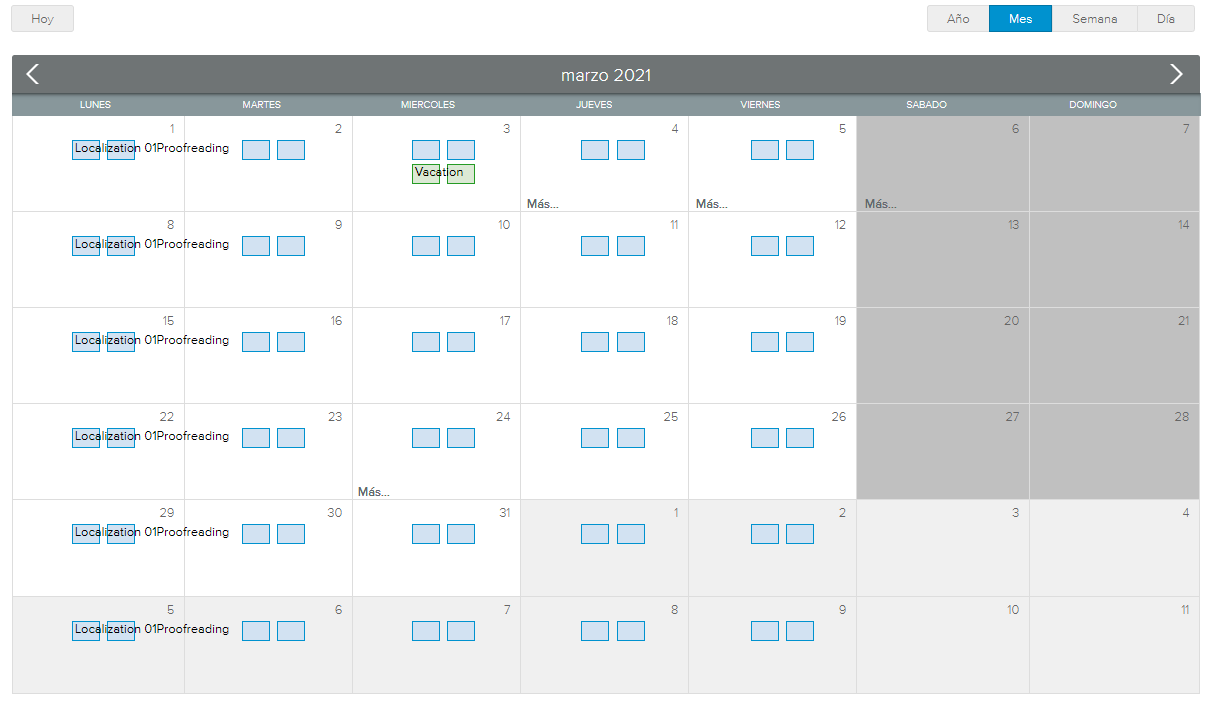This screenshot has width=1208, height=701.
Task: Click the marzo 2021 header title
Action: click(606, 75)
